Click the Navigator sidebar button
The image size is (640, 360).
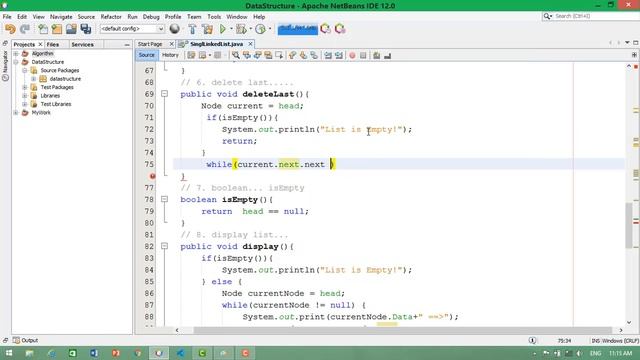pyautogui.click(x=5, y=65)
